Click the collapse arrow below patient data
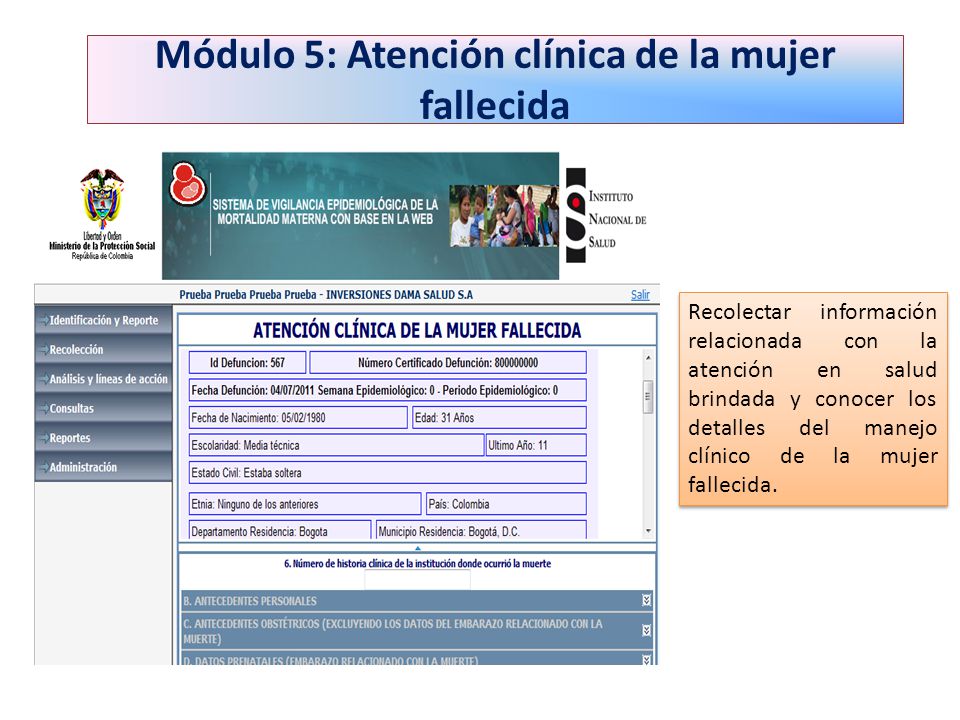Viewport: 960px width, 720px height. click(x=418, y=549)
